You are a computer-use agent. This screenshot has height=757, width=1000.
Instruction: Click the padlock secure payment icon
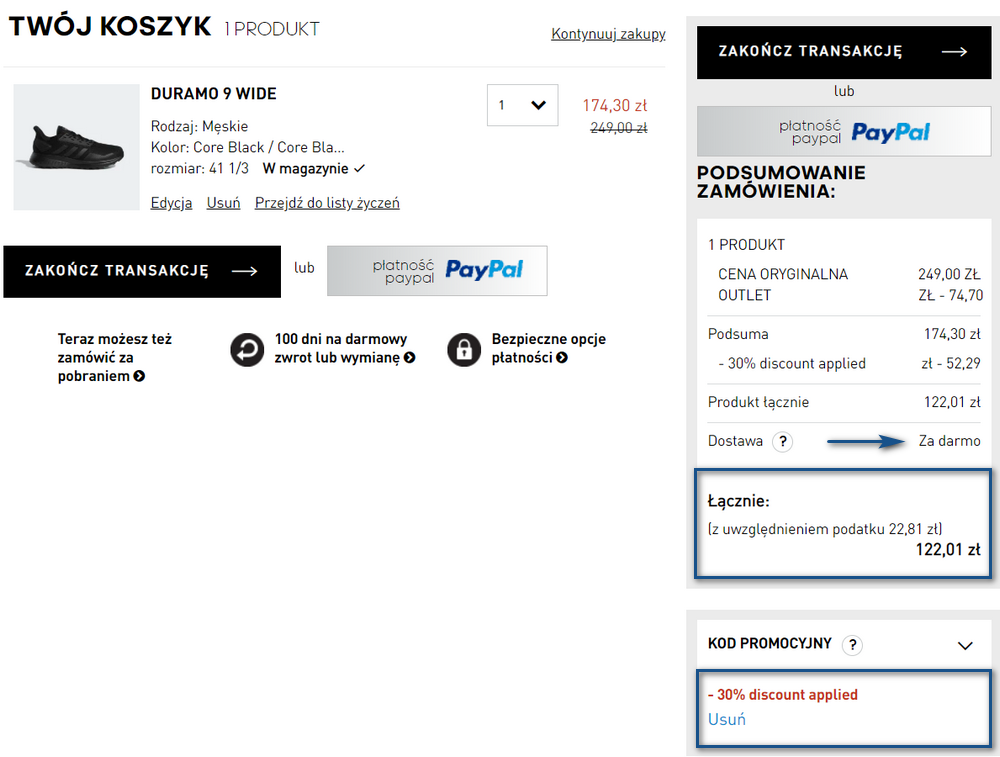pyautogui.click(x=464, y=349)
